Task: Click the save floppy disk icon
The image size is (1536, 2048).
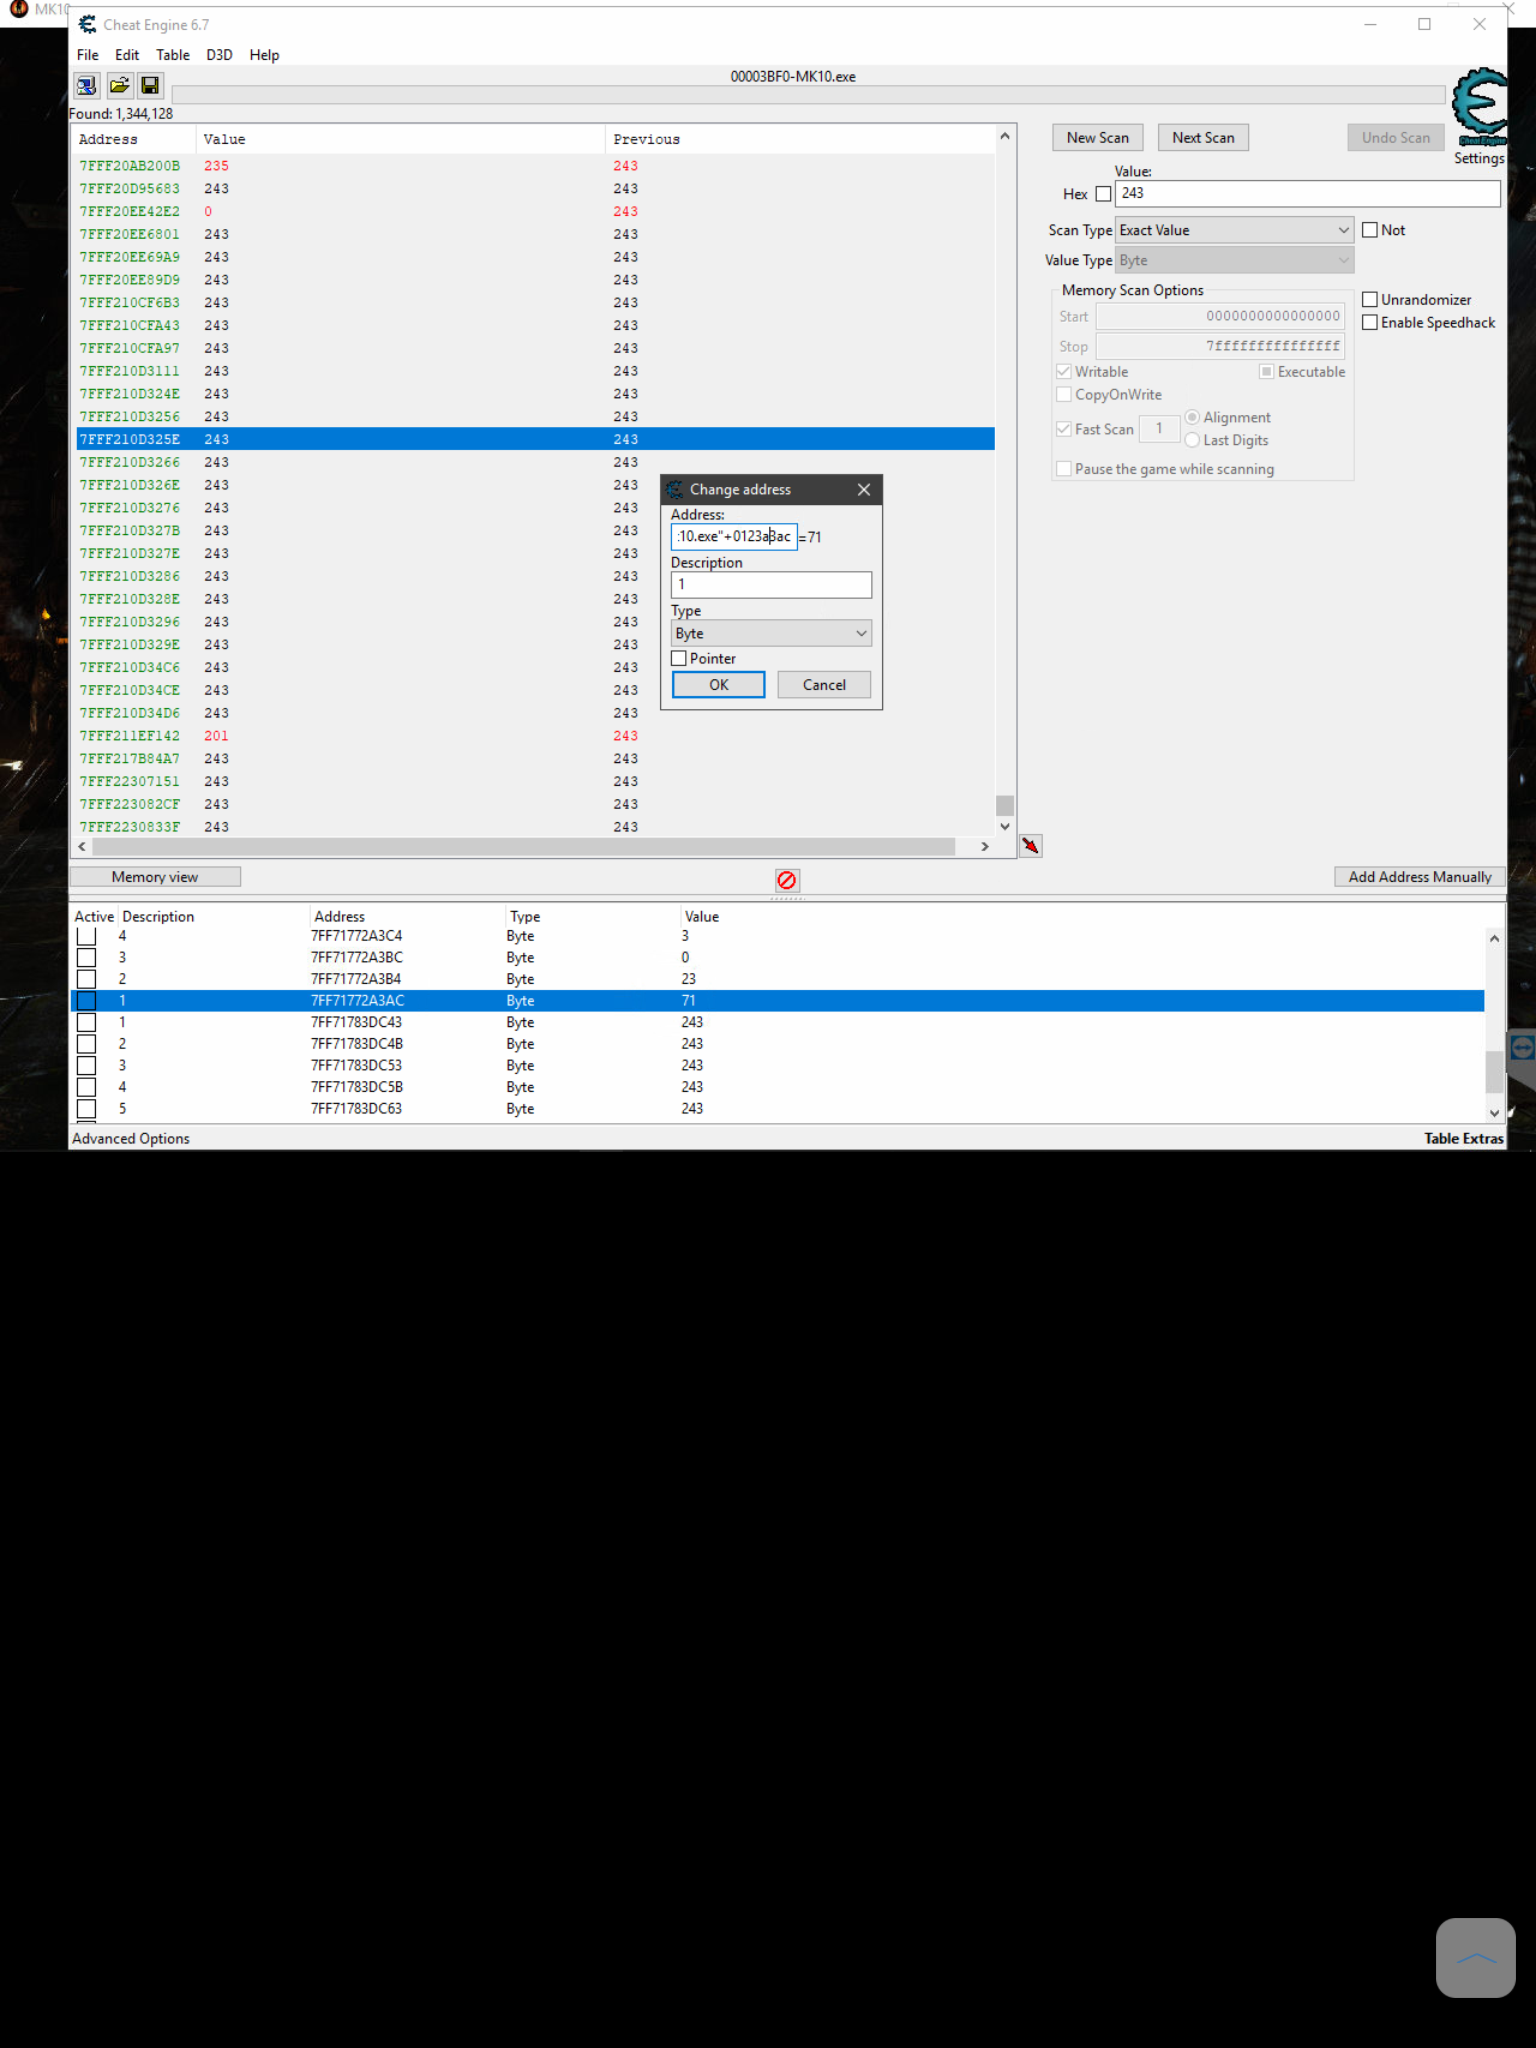Action: [x=150, y=86]
